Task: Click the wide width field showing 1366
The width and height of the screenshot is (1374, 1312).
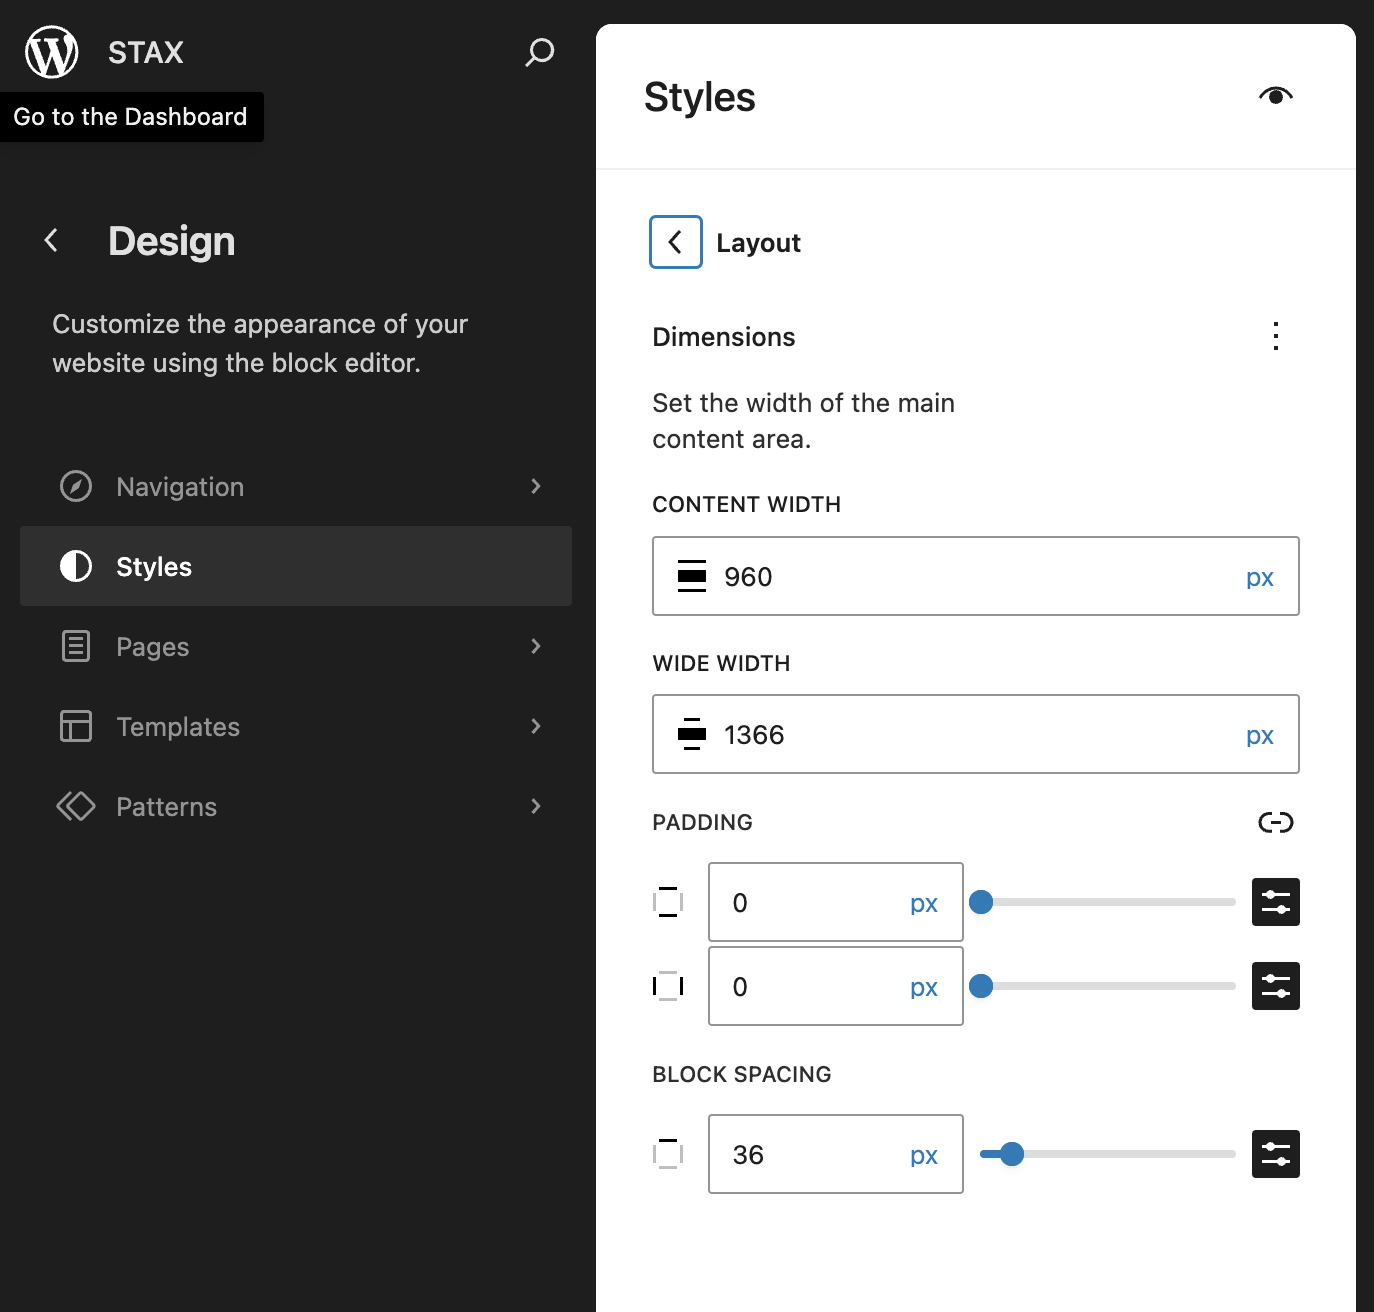Action: pyautogui.click(x=976, y=734)
